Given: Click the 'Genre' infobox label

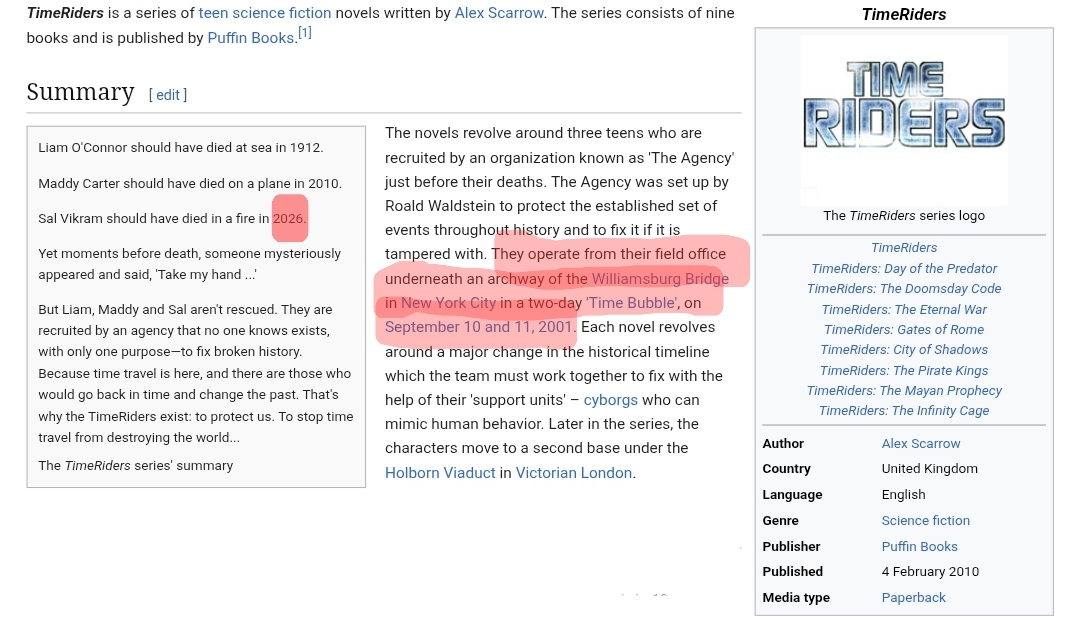Looking at the screenshot, I should (780, 521).
